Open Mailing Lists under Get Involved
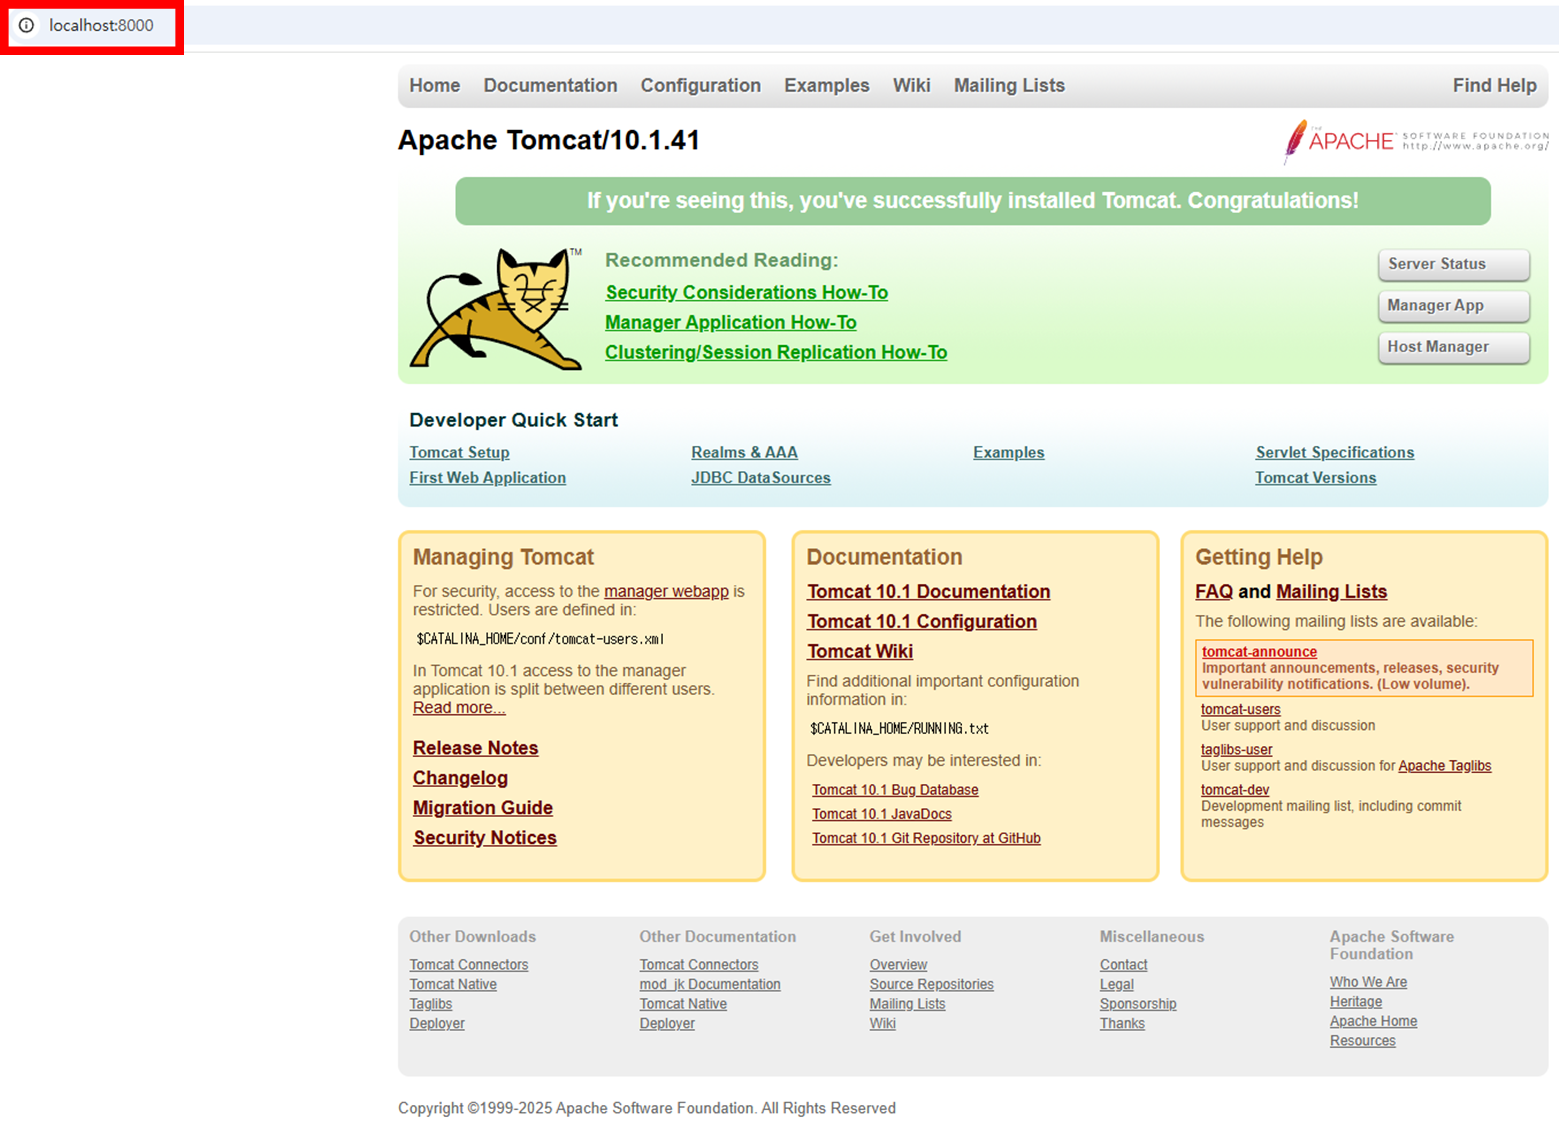The width and height of the screenshot is (1559, 1126). [907, 1004]
